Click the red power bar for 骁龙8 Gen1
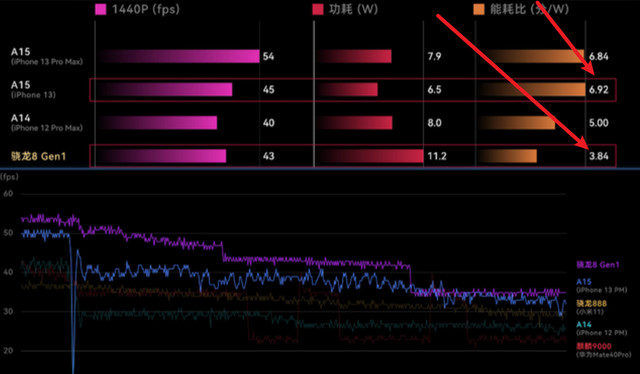Screen dimensions: 640x374 click(x=370, y=156)
